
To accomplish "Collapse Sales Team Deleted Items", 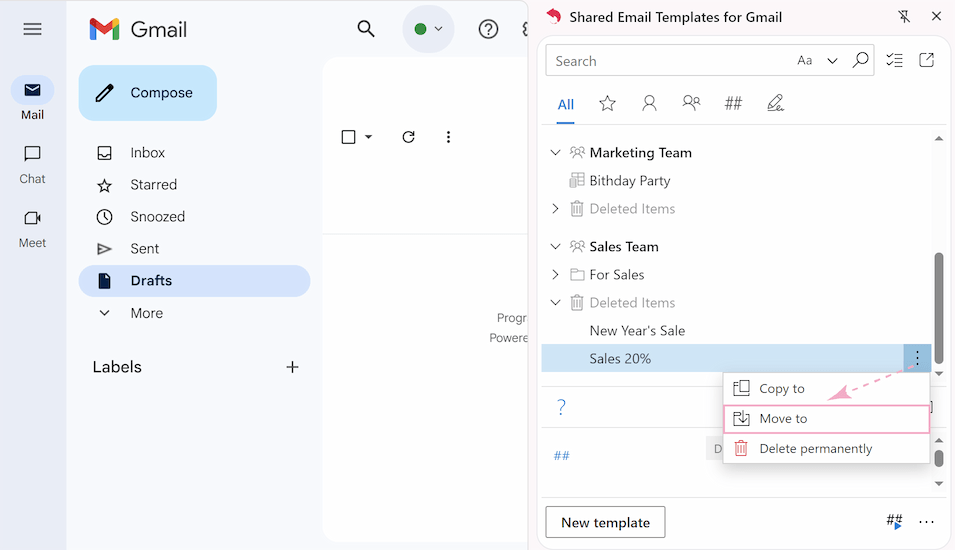I will click(555, 302).
